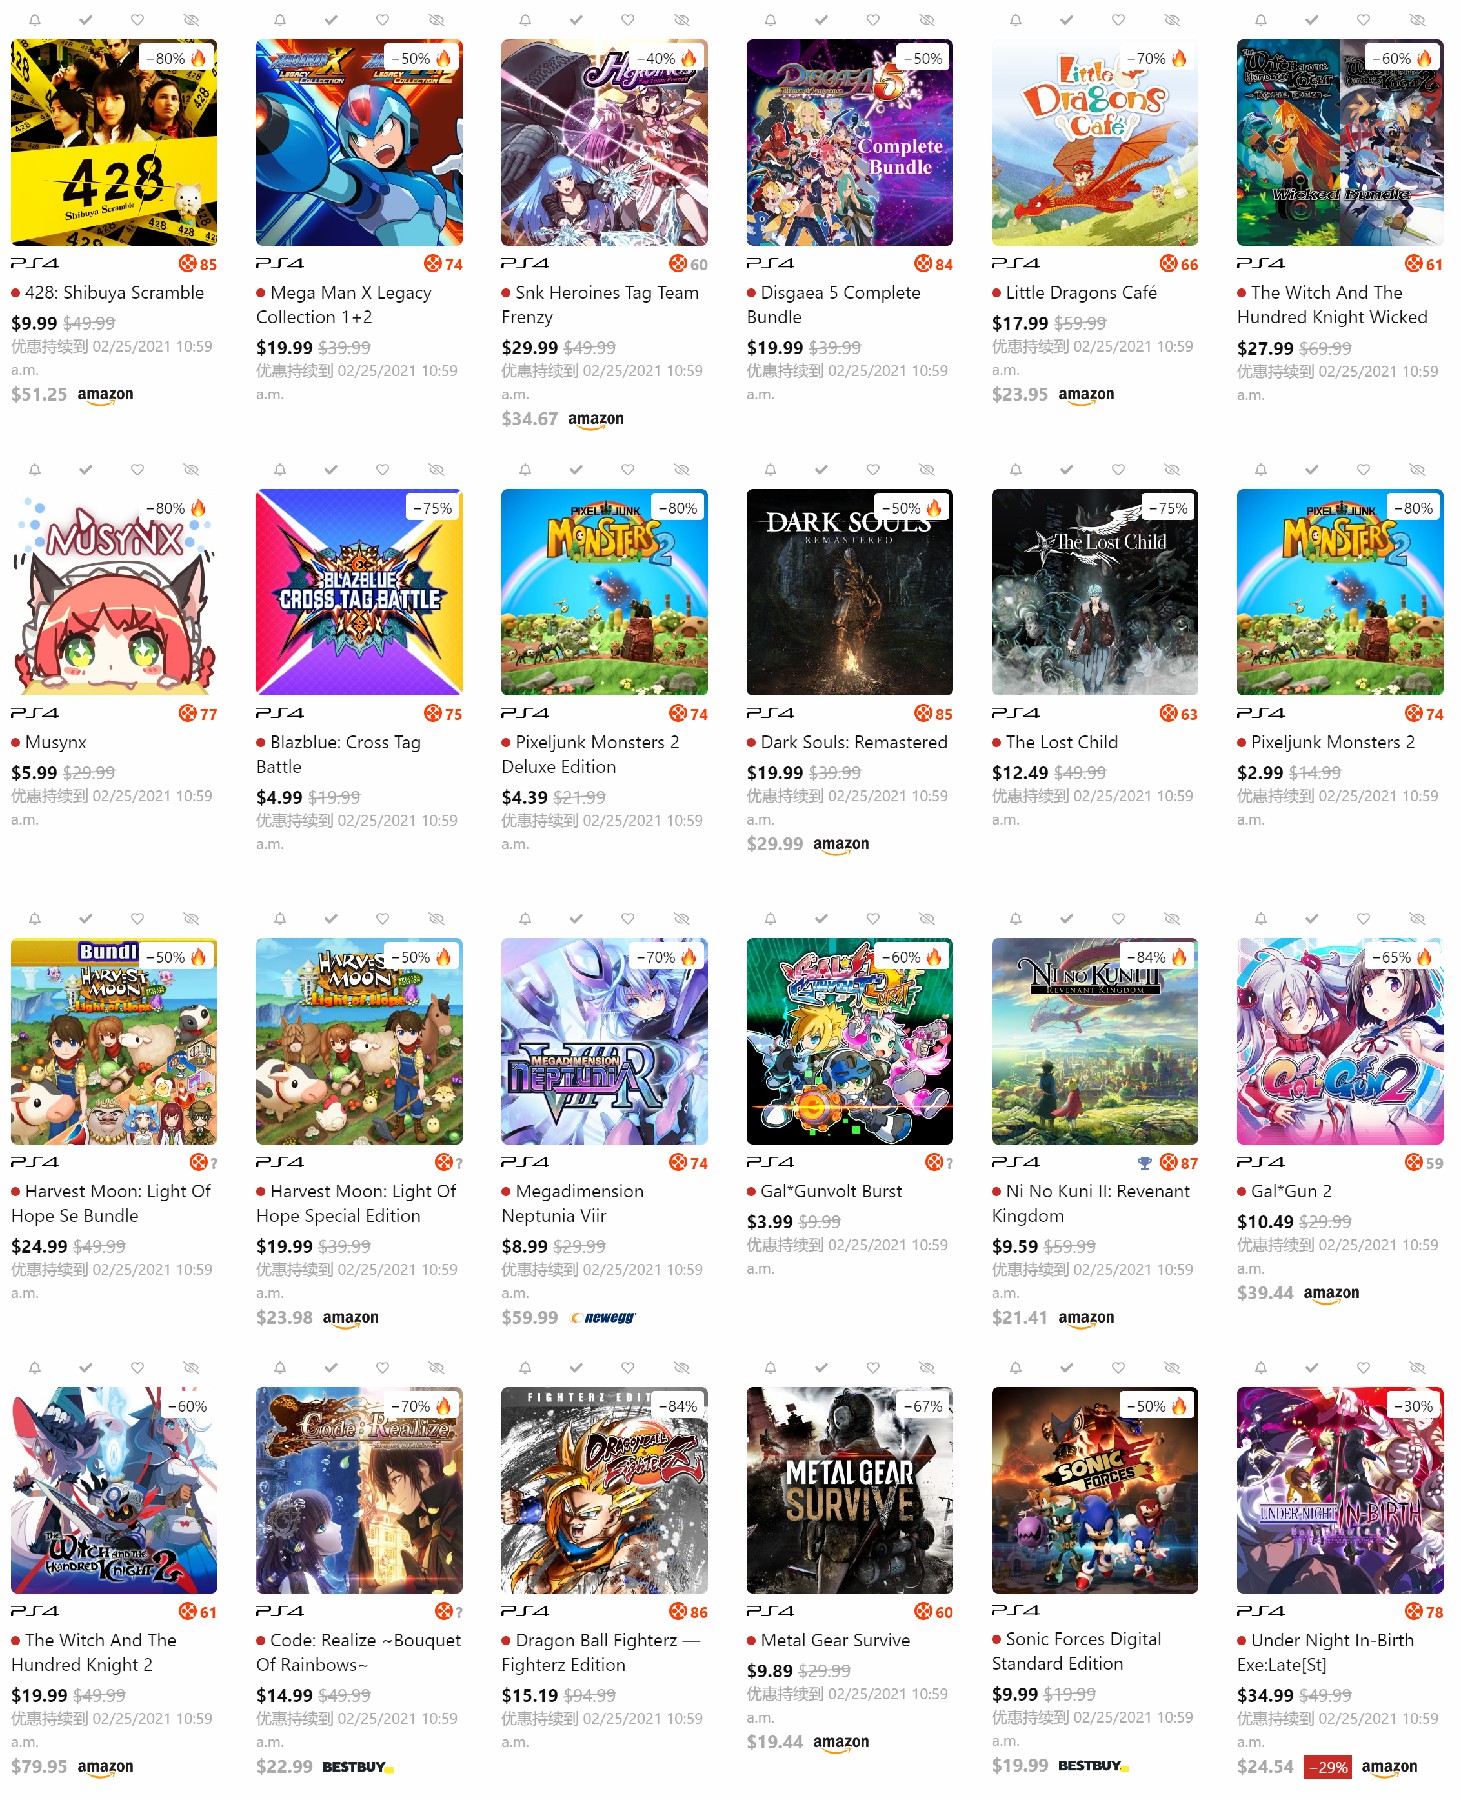Click the heart icon above Little Dragons Café
The image size is (1461, 1800).
coord(1118,20)
